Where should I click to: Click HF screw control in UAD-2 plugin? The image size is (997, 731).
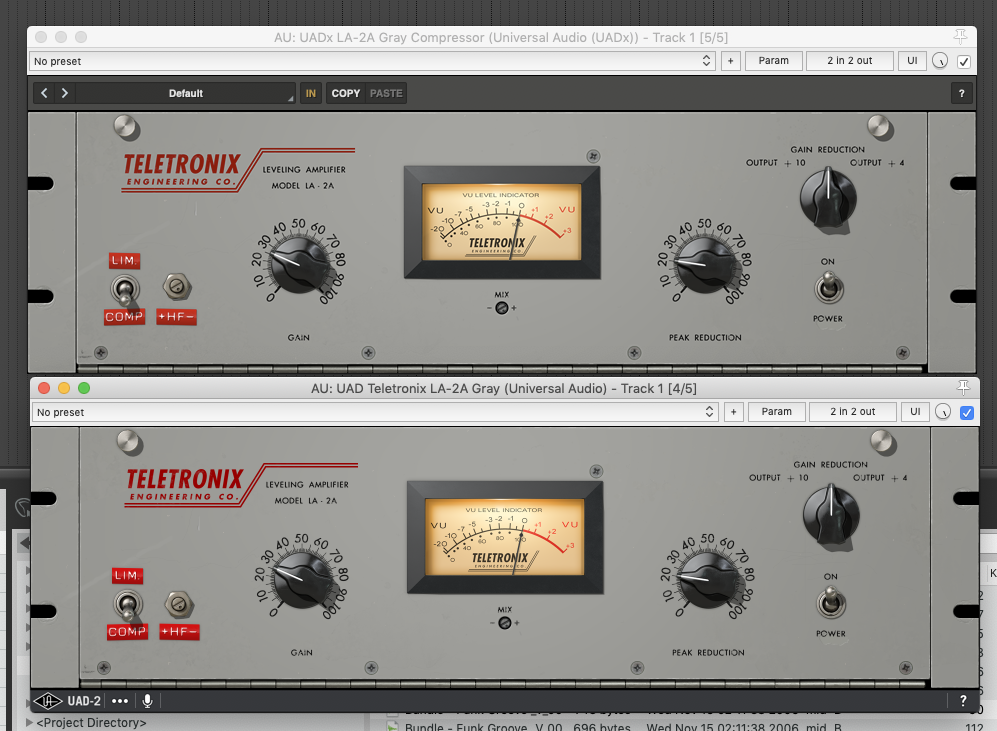pos(179,605)
